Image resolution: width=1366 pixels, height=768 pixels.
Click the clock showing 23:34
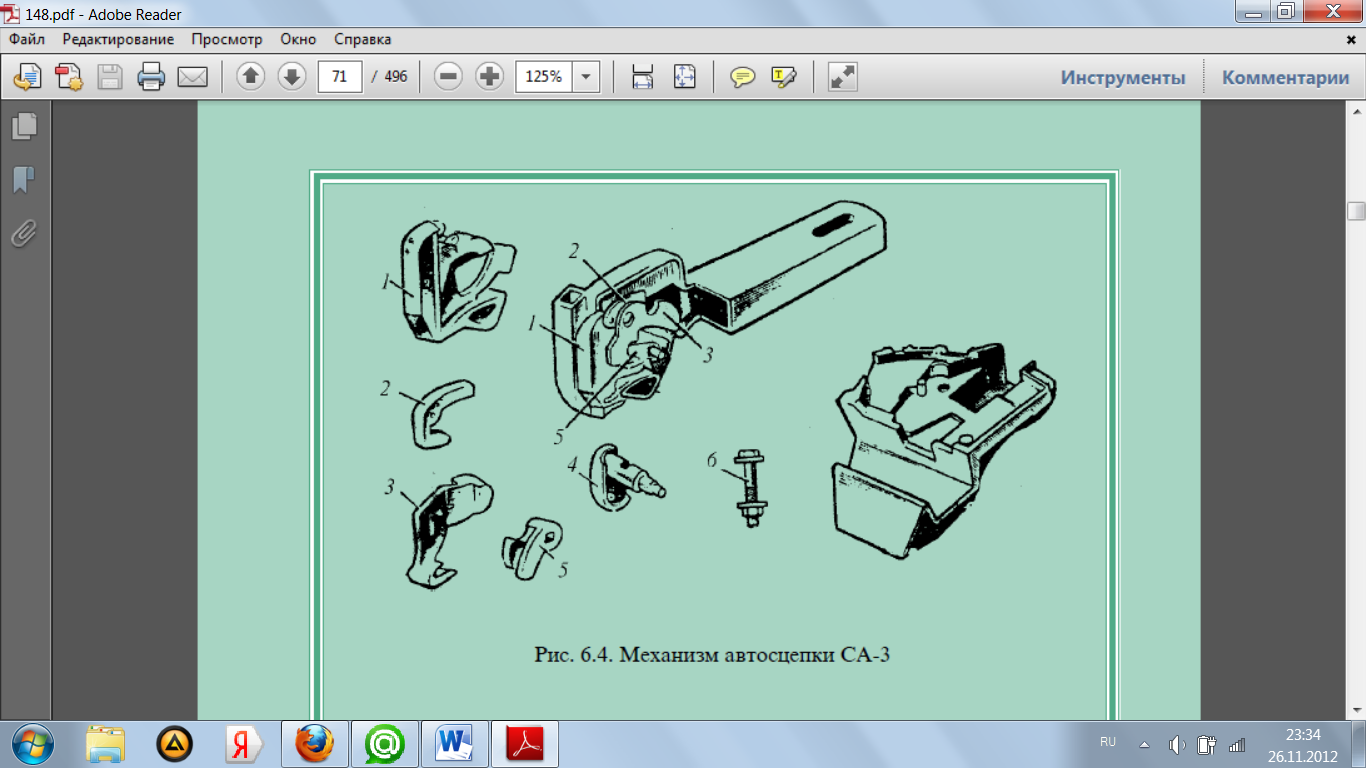click(x=1303, y=735)
